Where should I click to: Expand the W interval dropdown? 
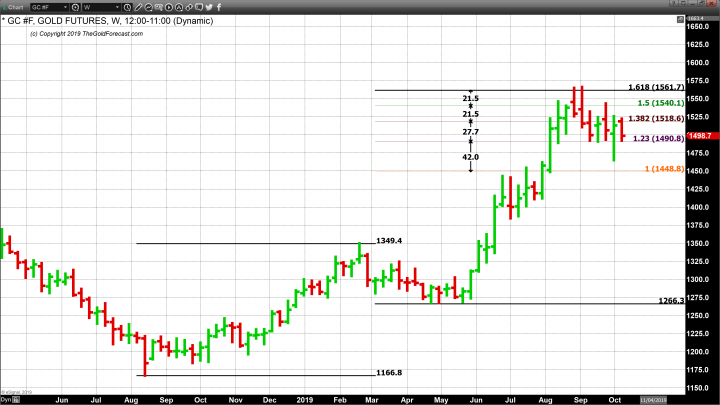pyautogui.click(x=117, y=7)
